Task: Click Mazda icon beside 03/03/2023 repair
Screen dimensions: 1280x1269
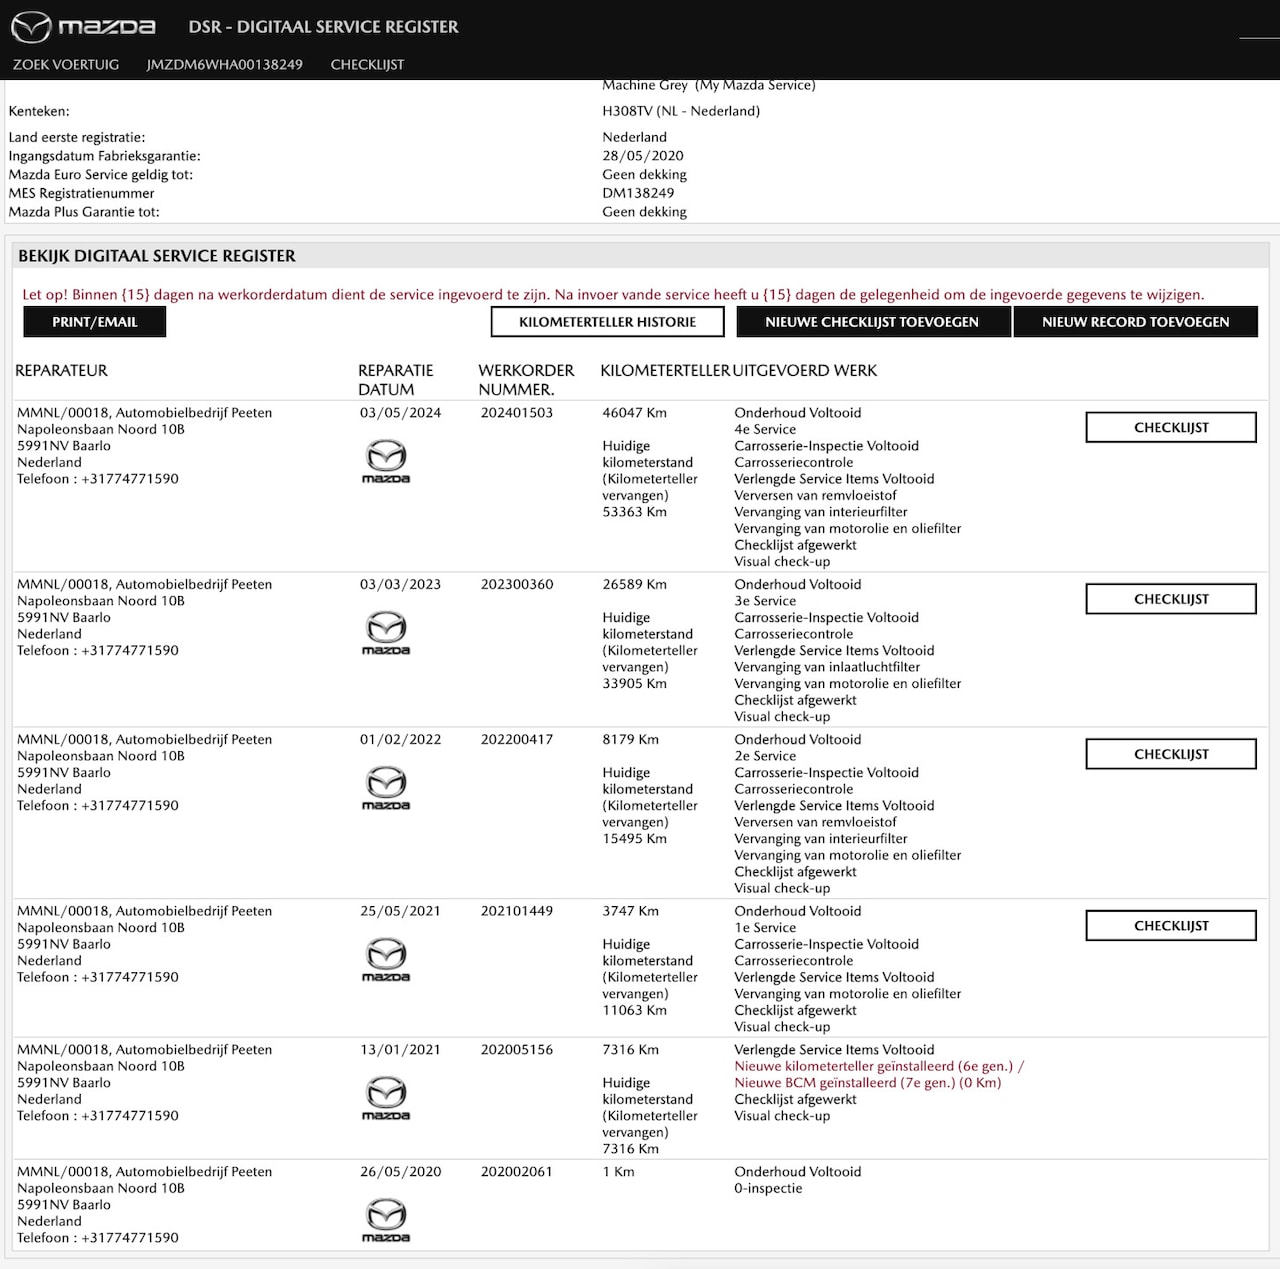Action: pyautogui.click(x=386, y=632)
